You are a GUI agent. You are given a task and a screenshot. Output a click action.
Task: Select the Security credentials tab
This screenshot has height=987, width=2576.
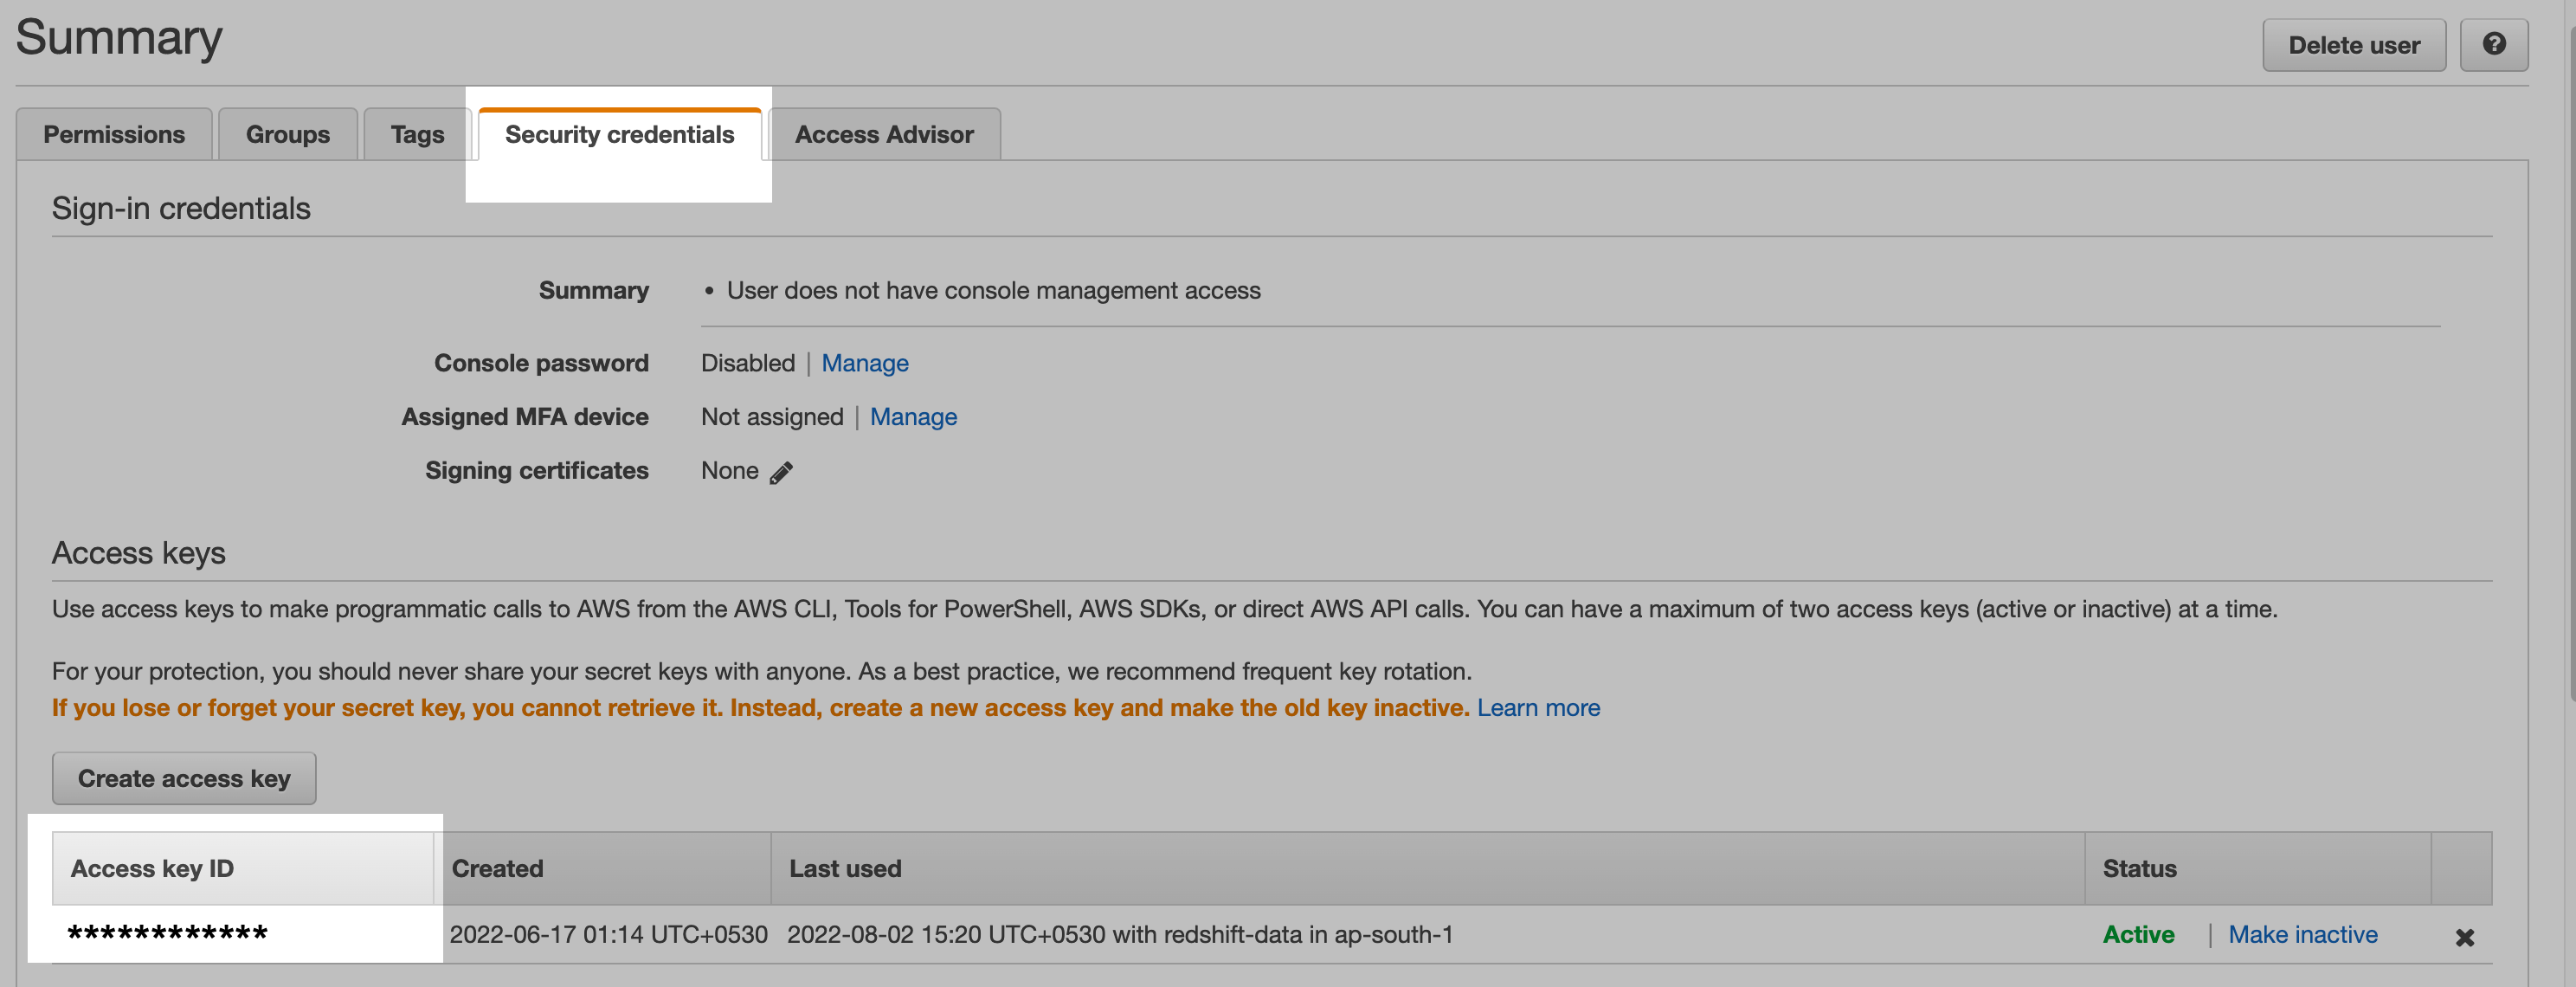[x=619, y=134]
